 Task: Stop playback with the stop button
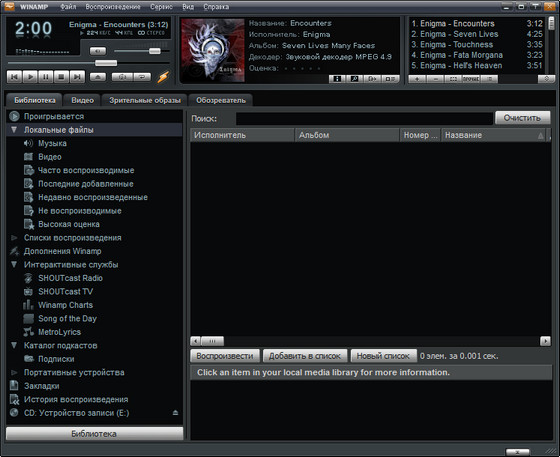pyautogui.click(x=61, y=77)
